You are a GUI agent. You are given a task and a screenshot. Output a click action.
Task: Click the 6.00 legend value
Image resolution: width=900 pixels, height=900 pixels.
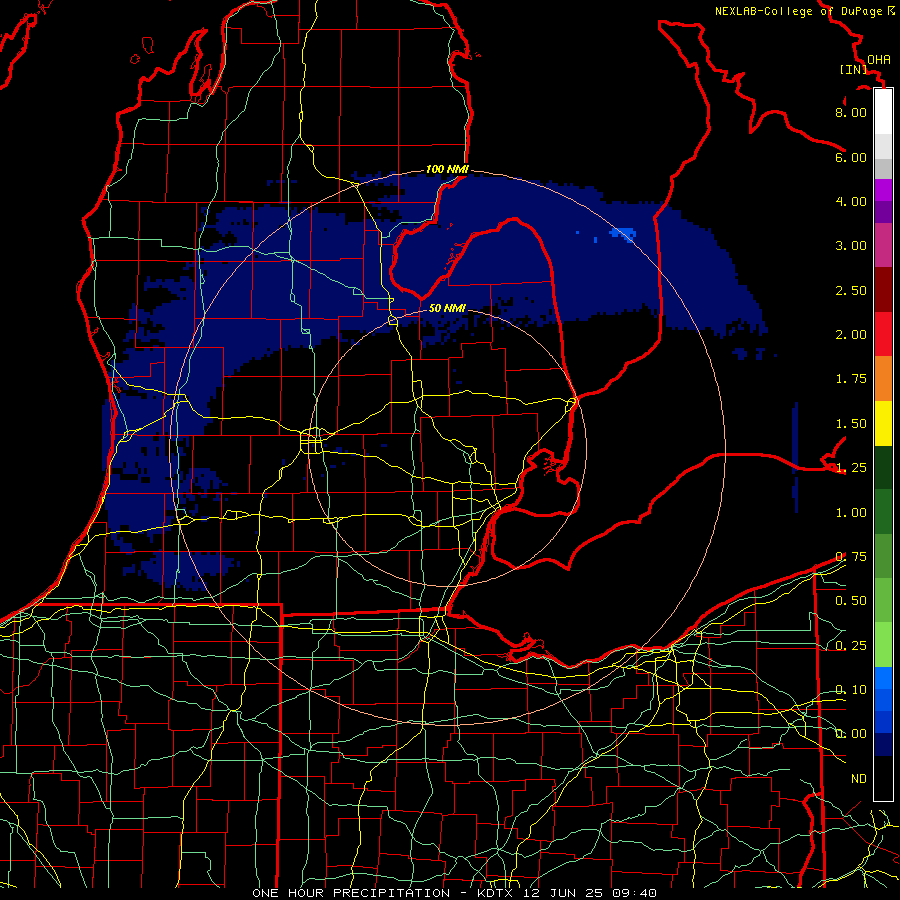[x=851, y=157]
